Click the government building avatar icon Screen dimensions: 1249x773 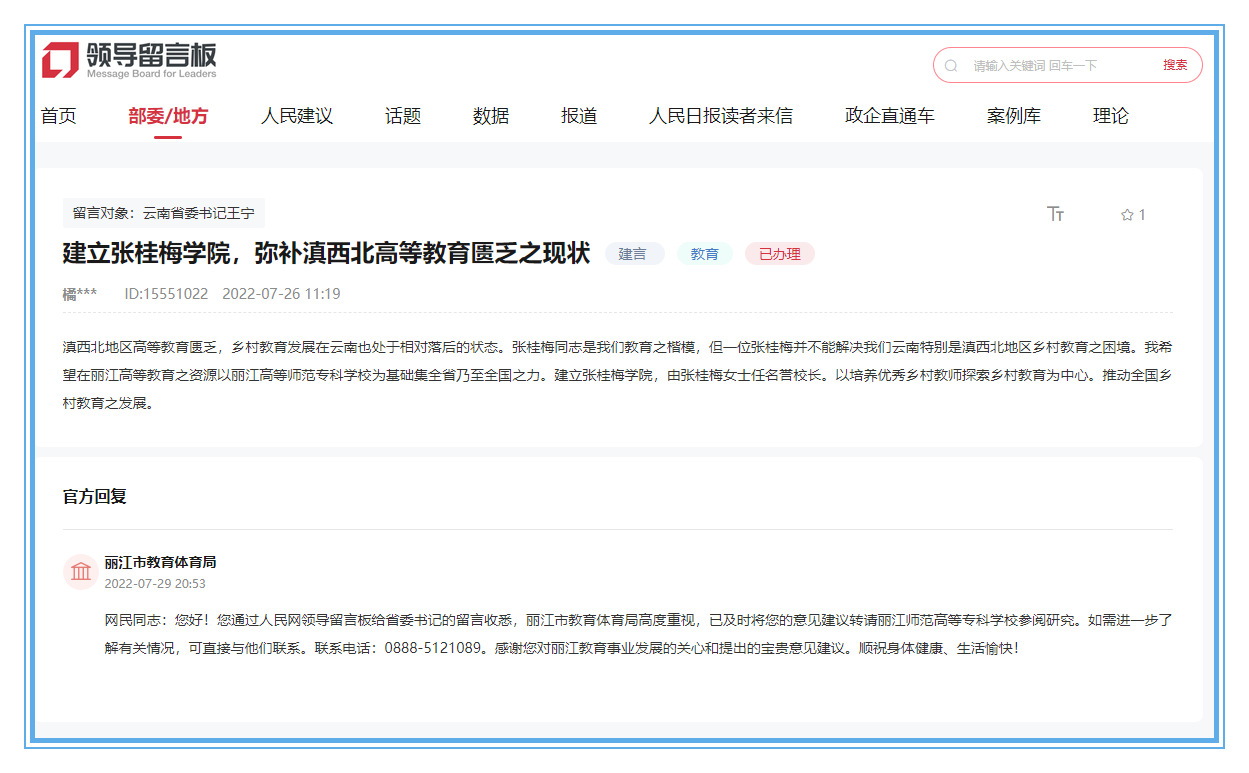pos(81,572)
